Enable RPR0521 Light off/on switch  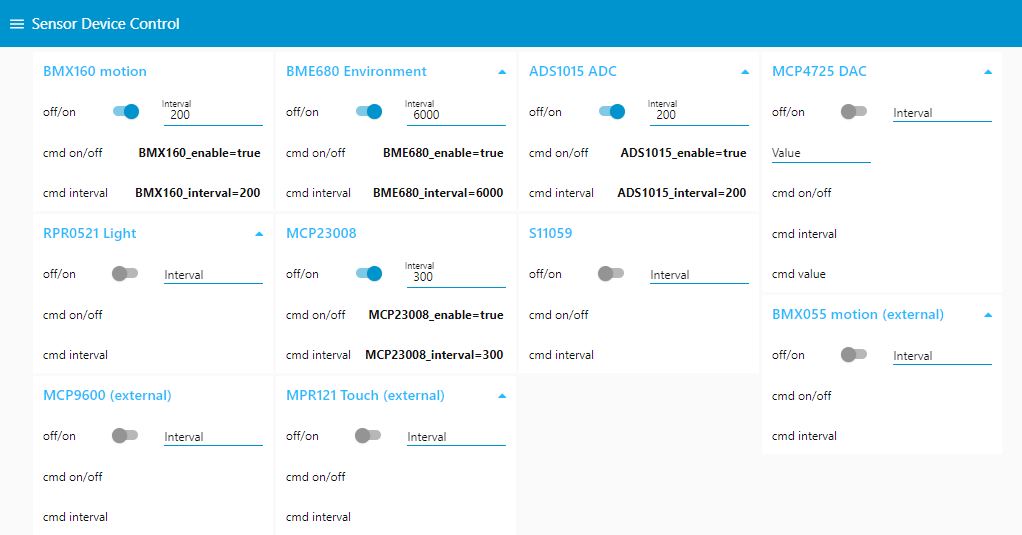(125, 274)
